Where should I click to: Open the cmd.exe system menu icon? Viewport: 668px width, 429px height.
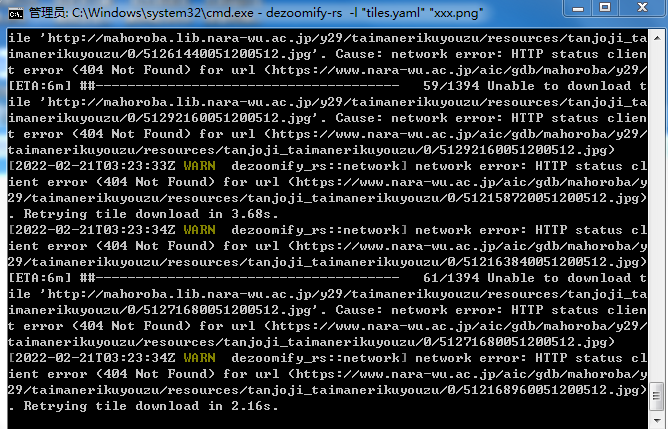tap(14, 10)
